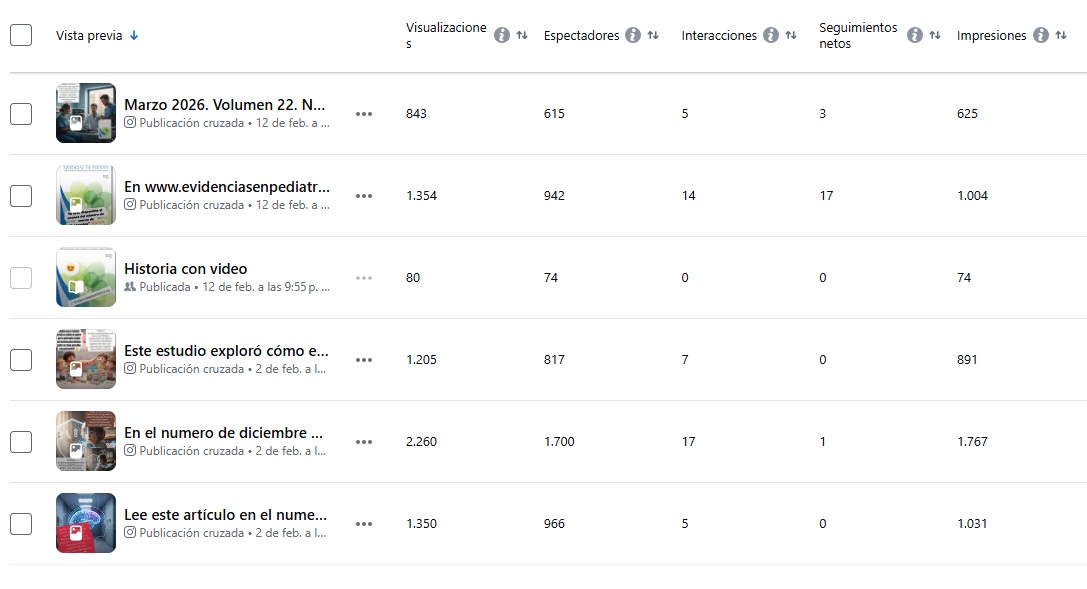Sort by Impresiones using arrows icon
The width and height of the screenshot is (1087, 589).
(x=1061, y=35)
